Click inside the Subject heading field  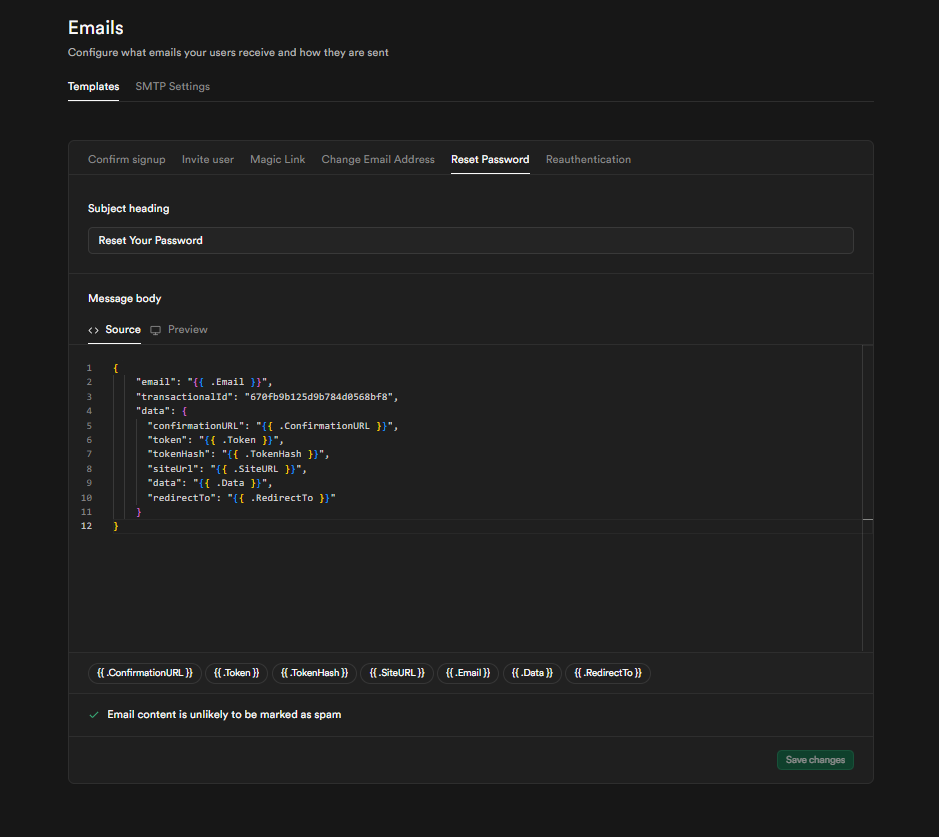pyautogui.click(x=470, y=240)
